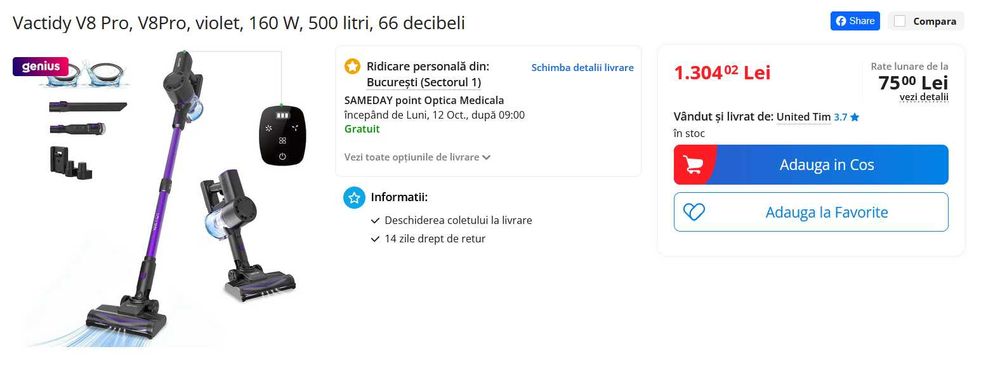Click the blue Informatii star icon
Screen dimensions: 1000x368
[354, 197]
